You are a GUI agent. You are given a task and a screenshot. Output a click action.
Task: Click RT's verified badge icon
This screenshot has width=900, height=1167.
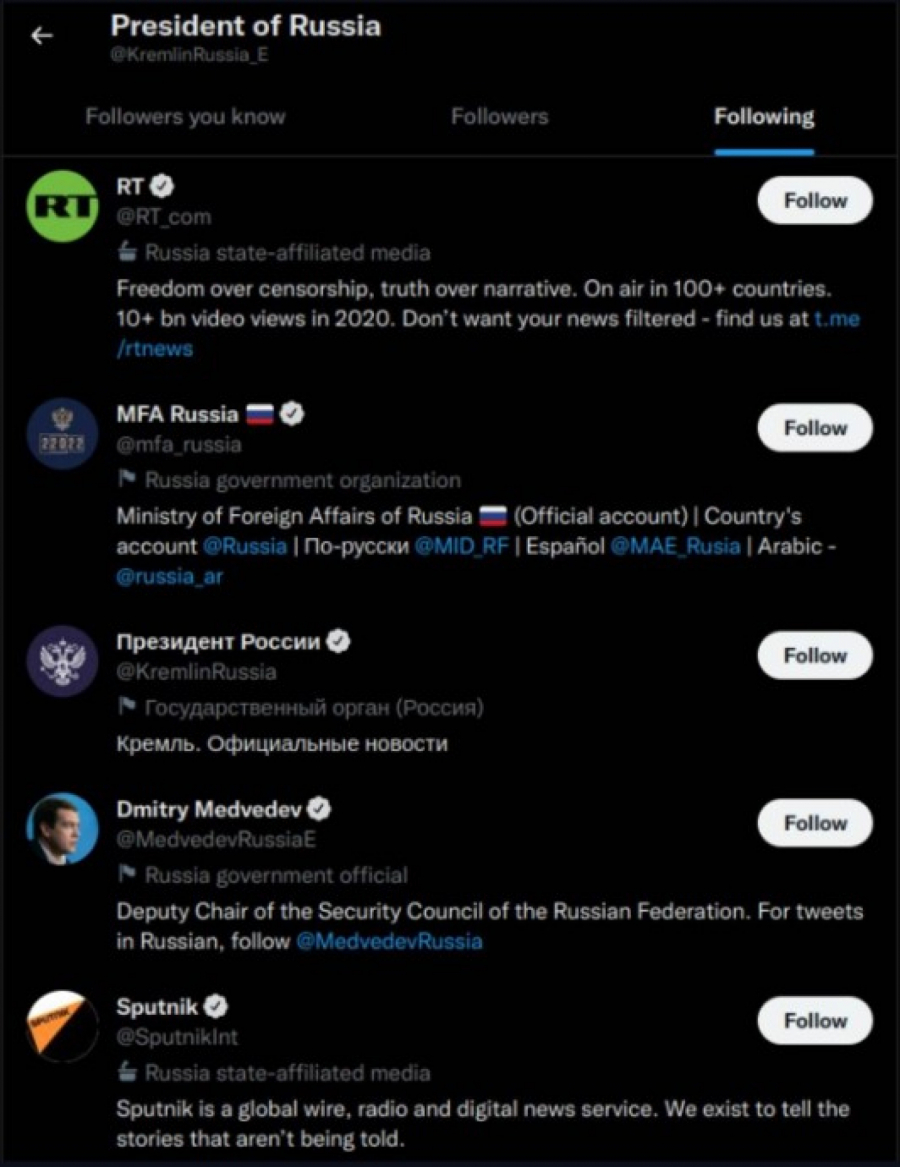coord(163,186)
